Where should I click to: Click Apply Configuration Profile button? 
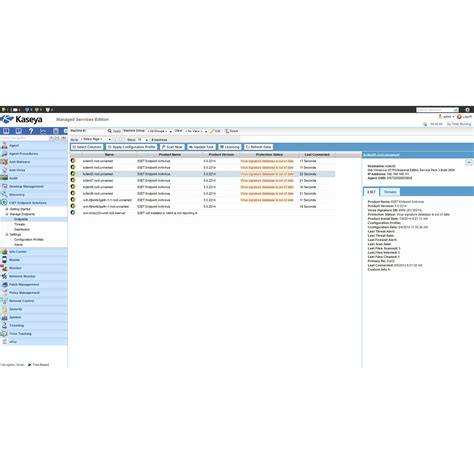coord(131,147)
